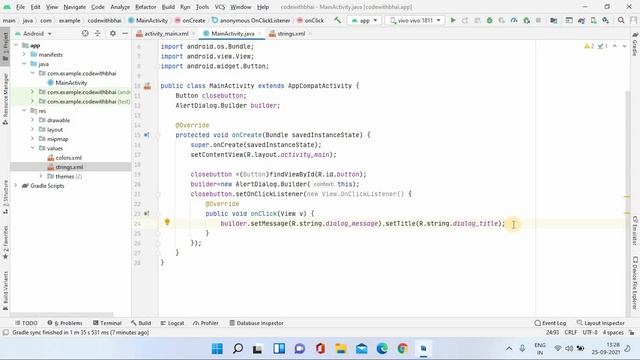Collapse the app module tree node
Viewport: 640px width, 360px height.
pos(16,45)
